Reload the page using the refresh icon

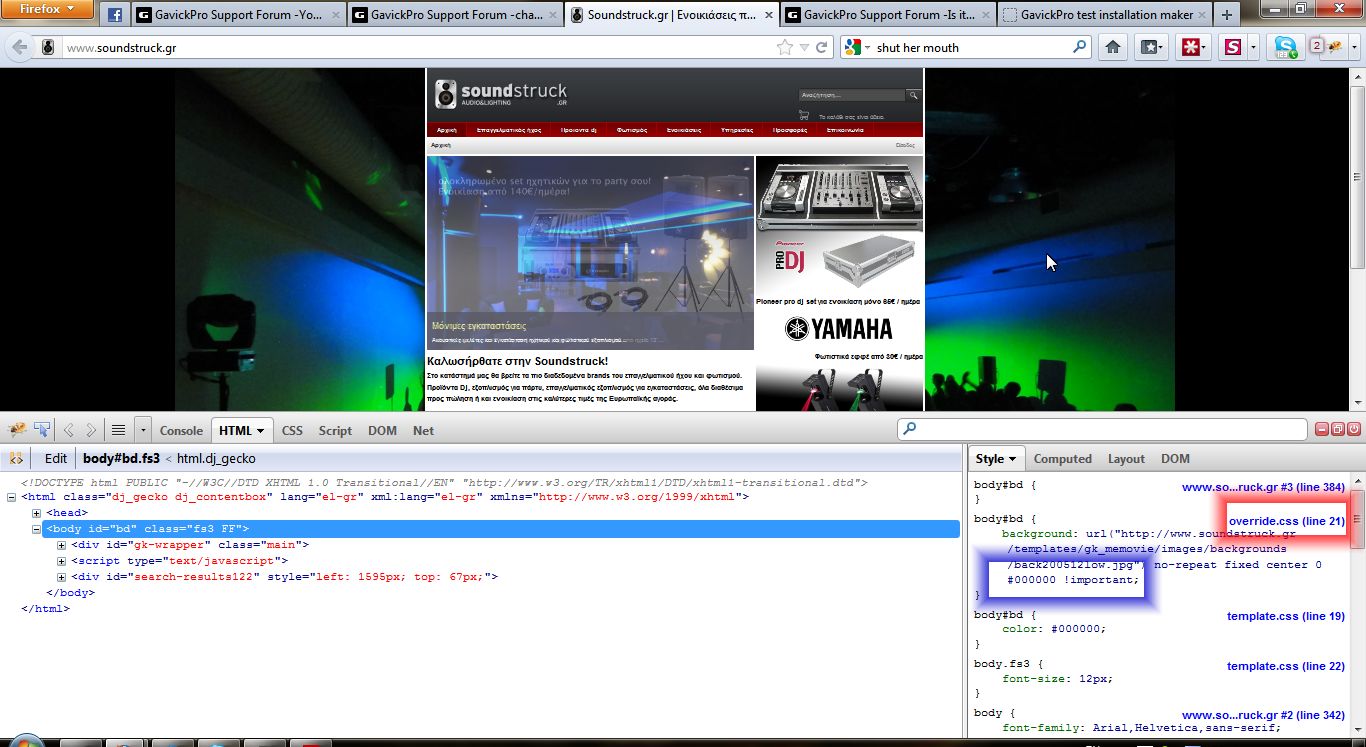pyautogui.click(x=822, y=47)
